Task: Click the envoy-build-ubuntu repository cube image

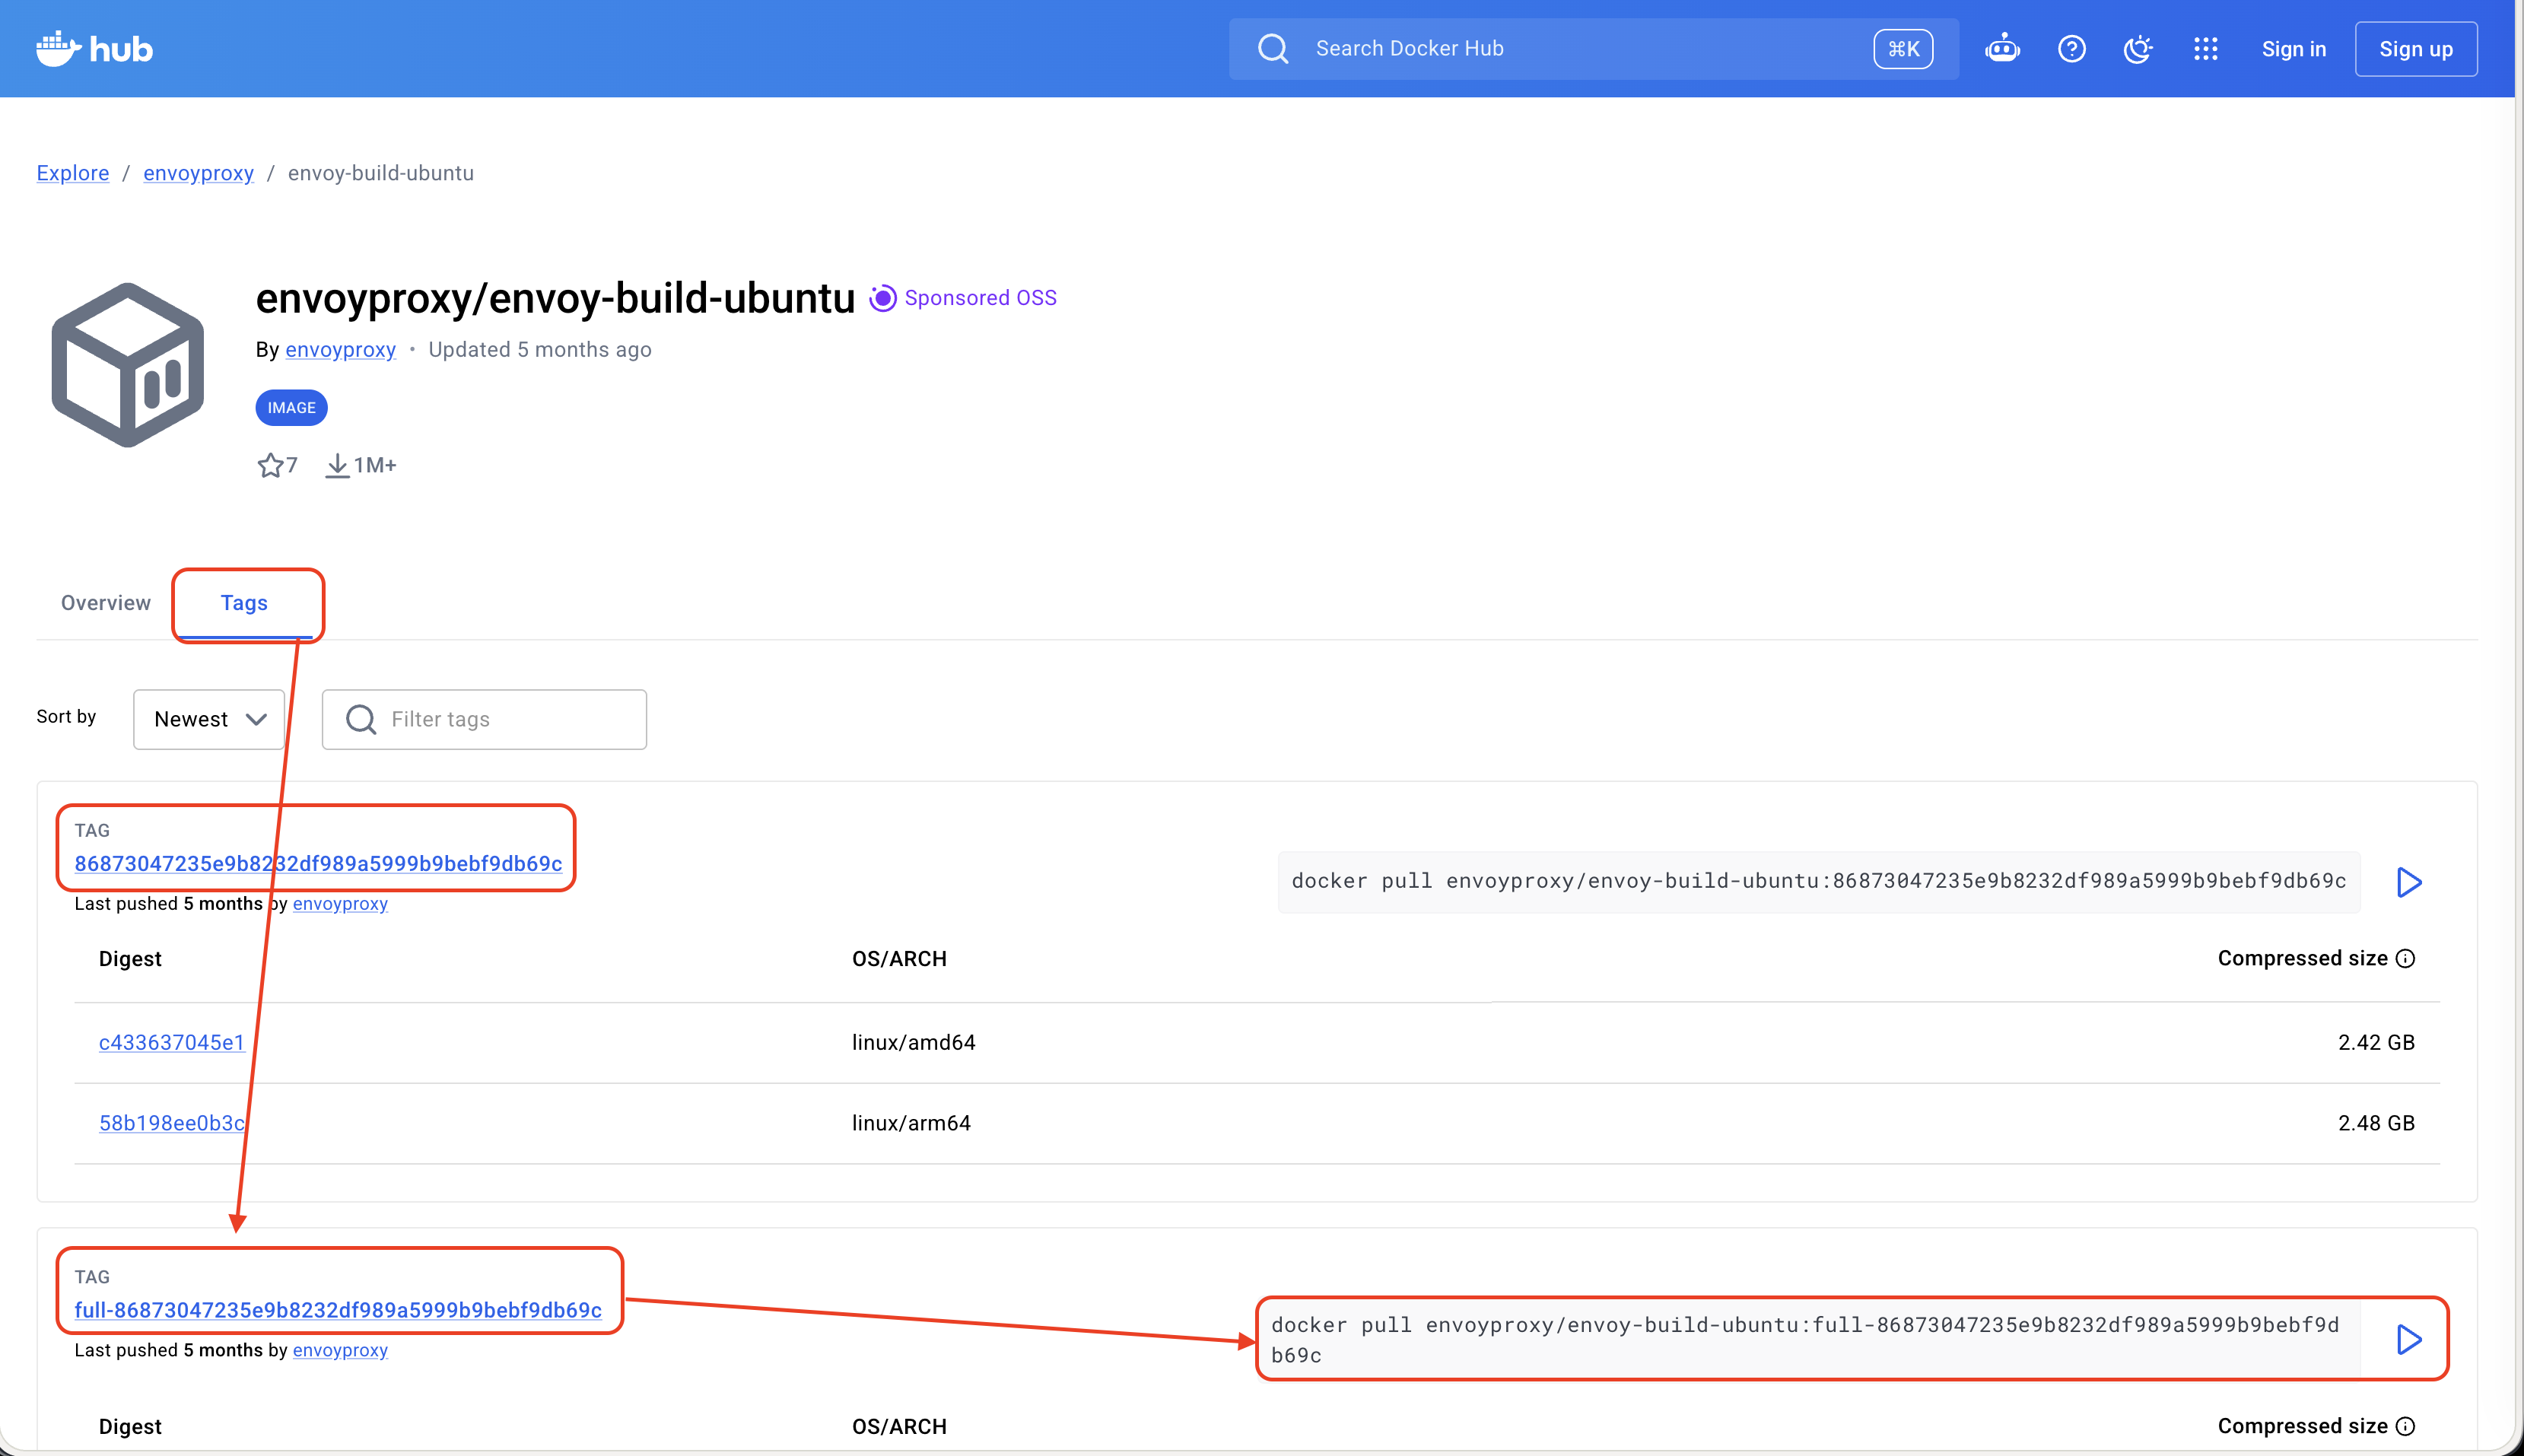Action: 128,365
